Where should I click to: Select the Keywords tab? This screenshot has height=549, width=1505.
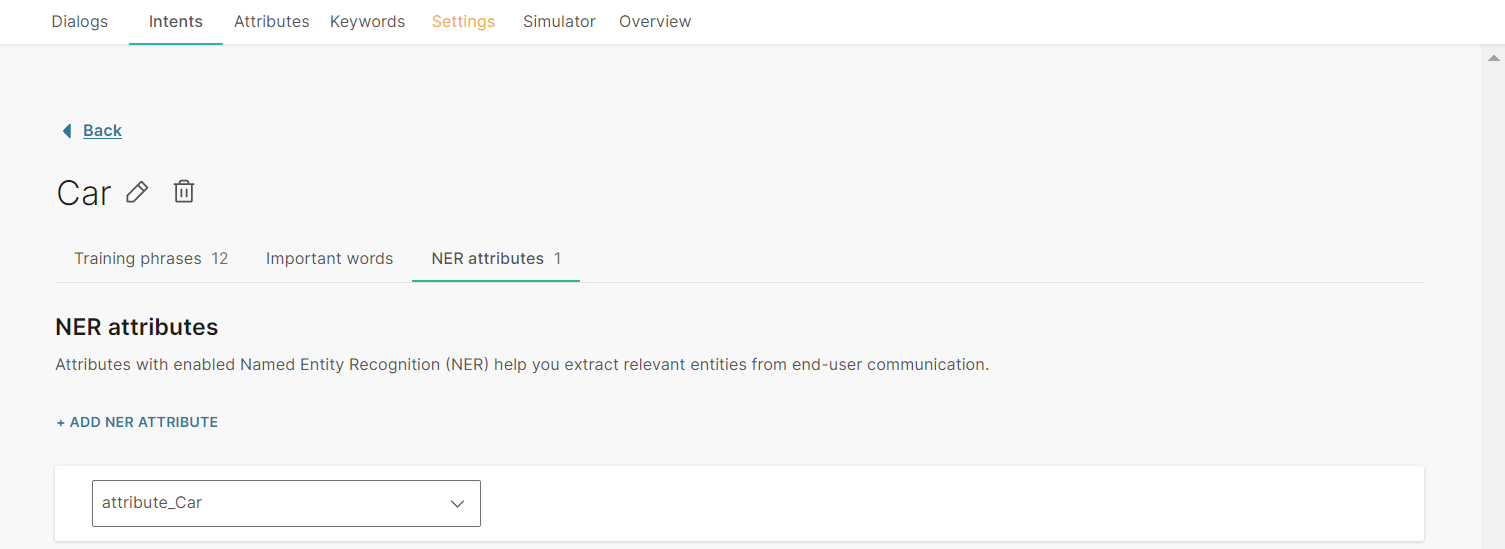pyautogui.click(x=368, y=21)
